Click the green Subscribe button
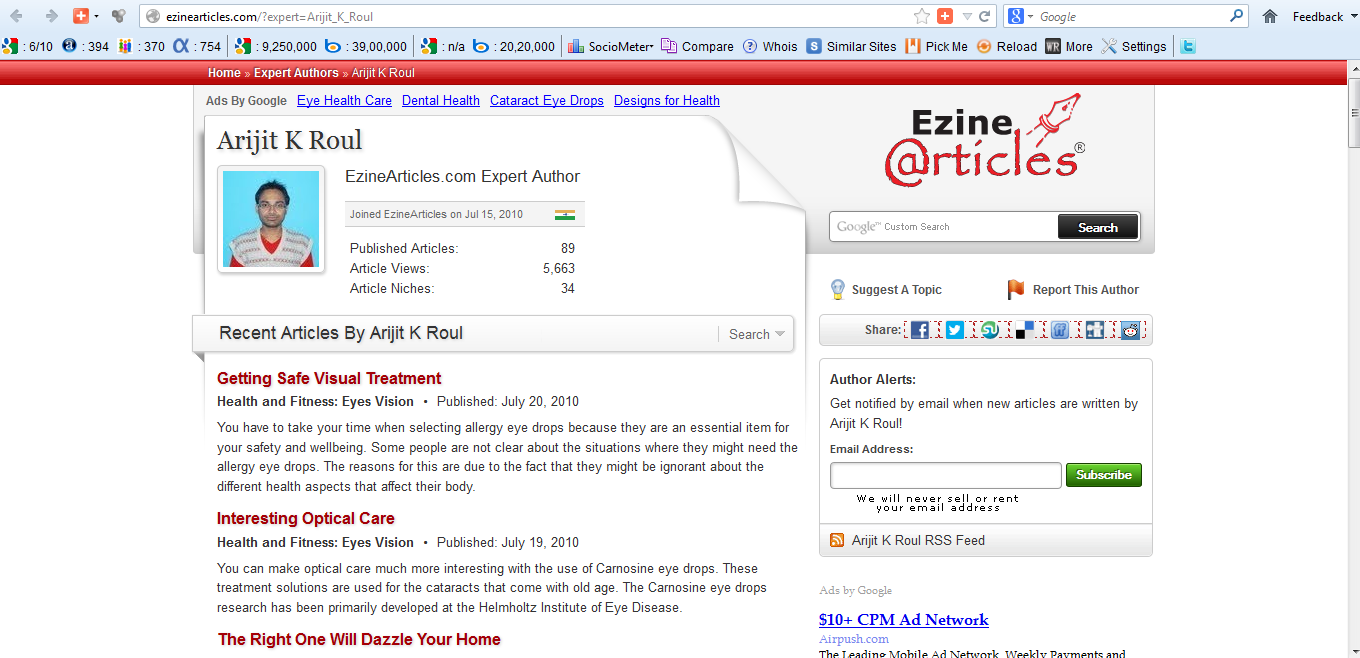Viewport: 1360px width, 658px height. pyautogui.click(x=1104, y=475)
